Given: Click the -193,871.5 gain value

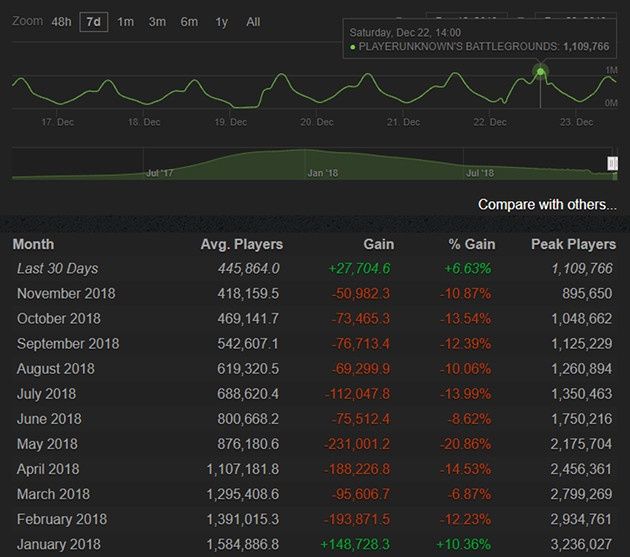Looking at the screenshot, I should coord(357,520).
